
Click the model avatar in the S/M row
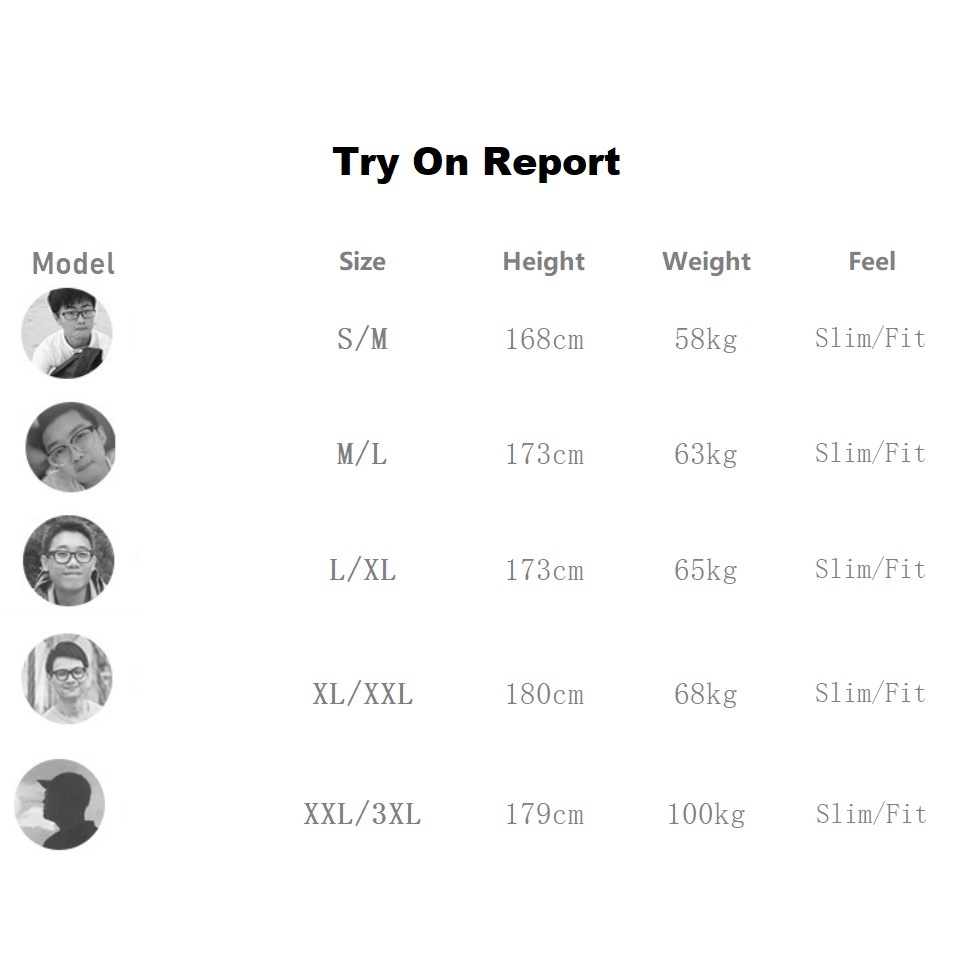click(x=67, y=334)
